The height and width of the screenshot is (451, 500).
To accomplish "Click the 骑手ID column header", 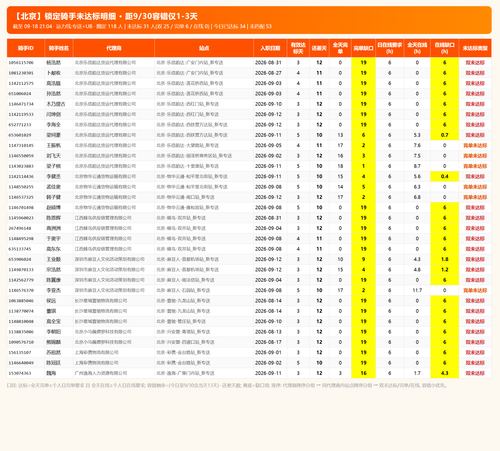I will (x=26, y=48).
